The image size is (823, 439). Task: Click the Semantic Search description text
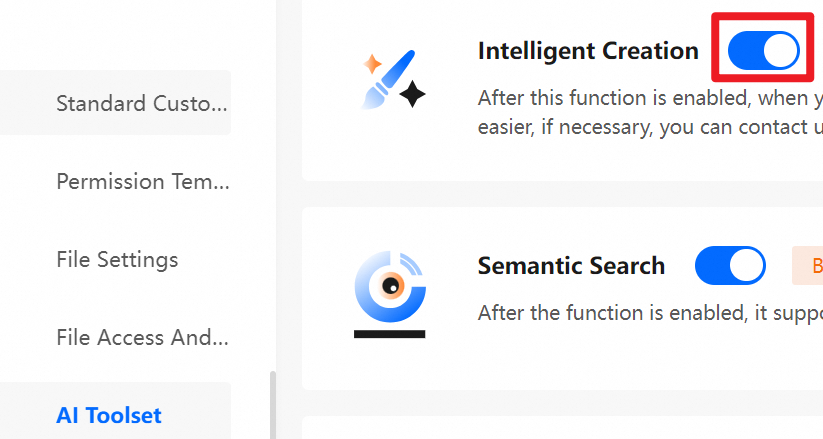[x=650, y=312]
